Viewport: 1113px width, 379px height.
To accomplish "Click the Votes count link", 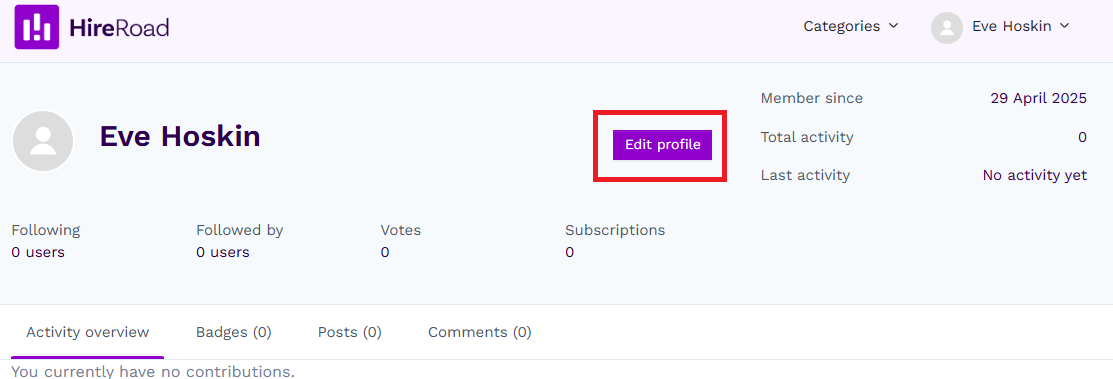I will point(385,252).
